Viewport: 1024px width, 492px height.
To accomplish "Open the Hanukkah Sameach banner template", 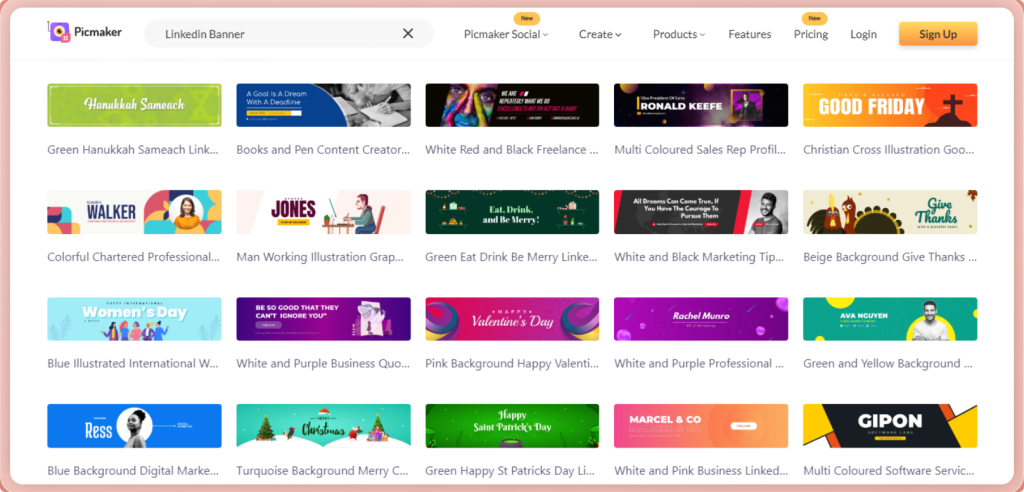I will pos(134,105).
